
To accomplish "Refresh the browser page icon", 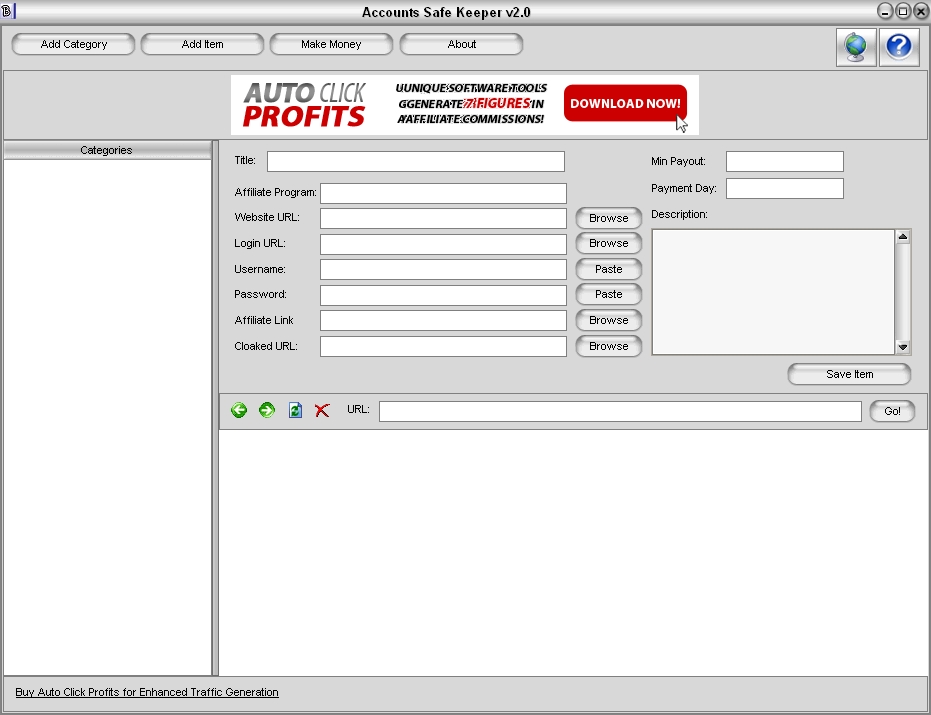I will (x=295, y=410).
